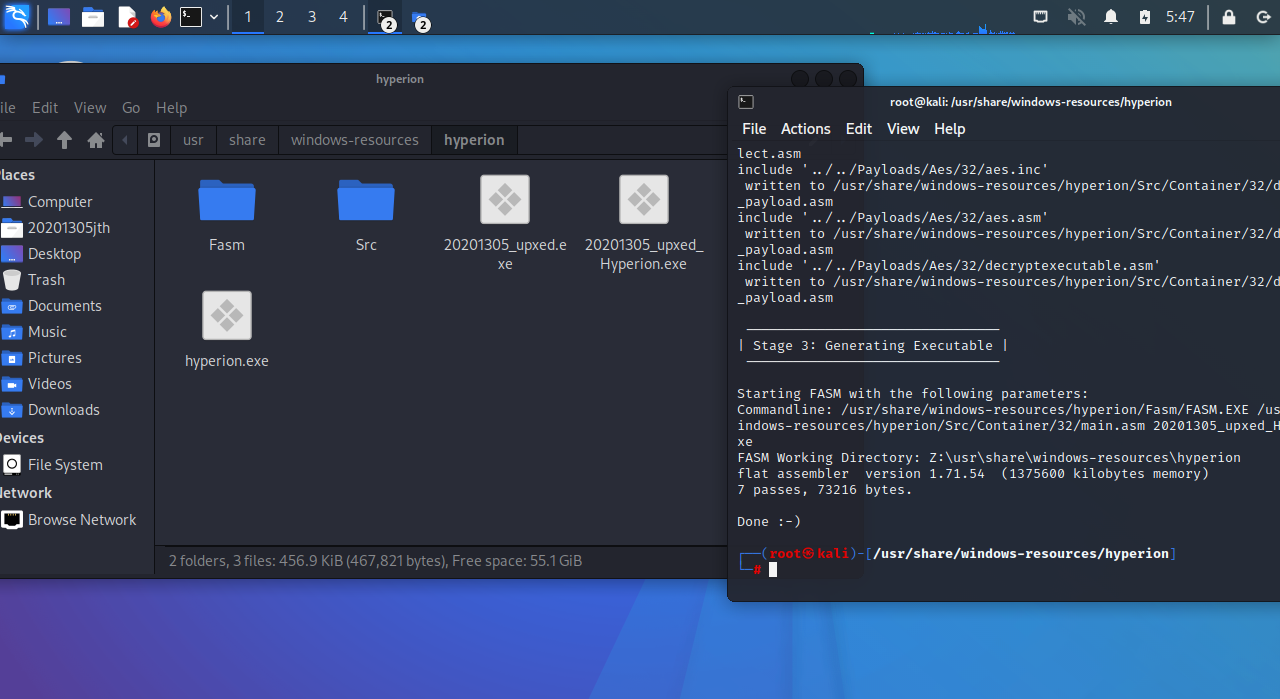Click 'Done :-)' line in terminal
Image resolution: width=1280 pixels, height=699 pixels.
(769, 522)
